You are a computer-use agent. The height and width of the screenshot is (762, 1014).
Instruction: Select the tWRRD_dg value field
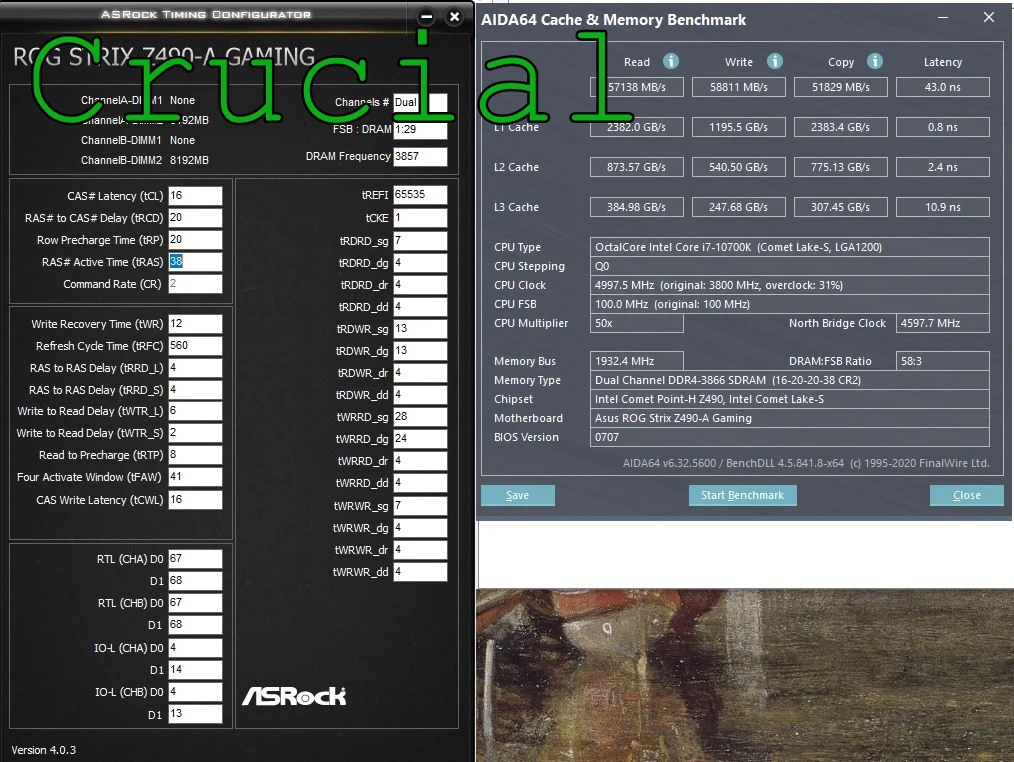[x=420, y=439]
